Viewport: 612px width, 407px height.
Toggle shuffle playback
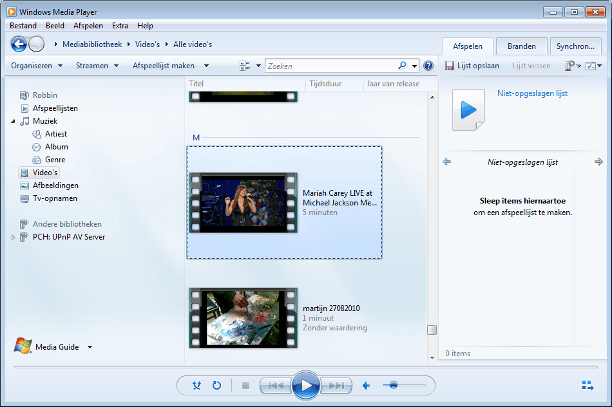[197, 386]
